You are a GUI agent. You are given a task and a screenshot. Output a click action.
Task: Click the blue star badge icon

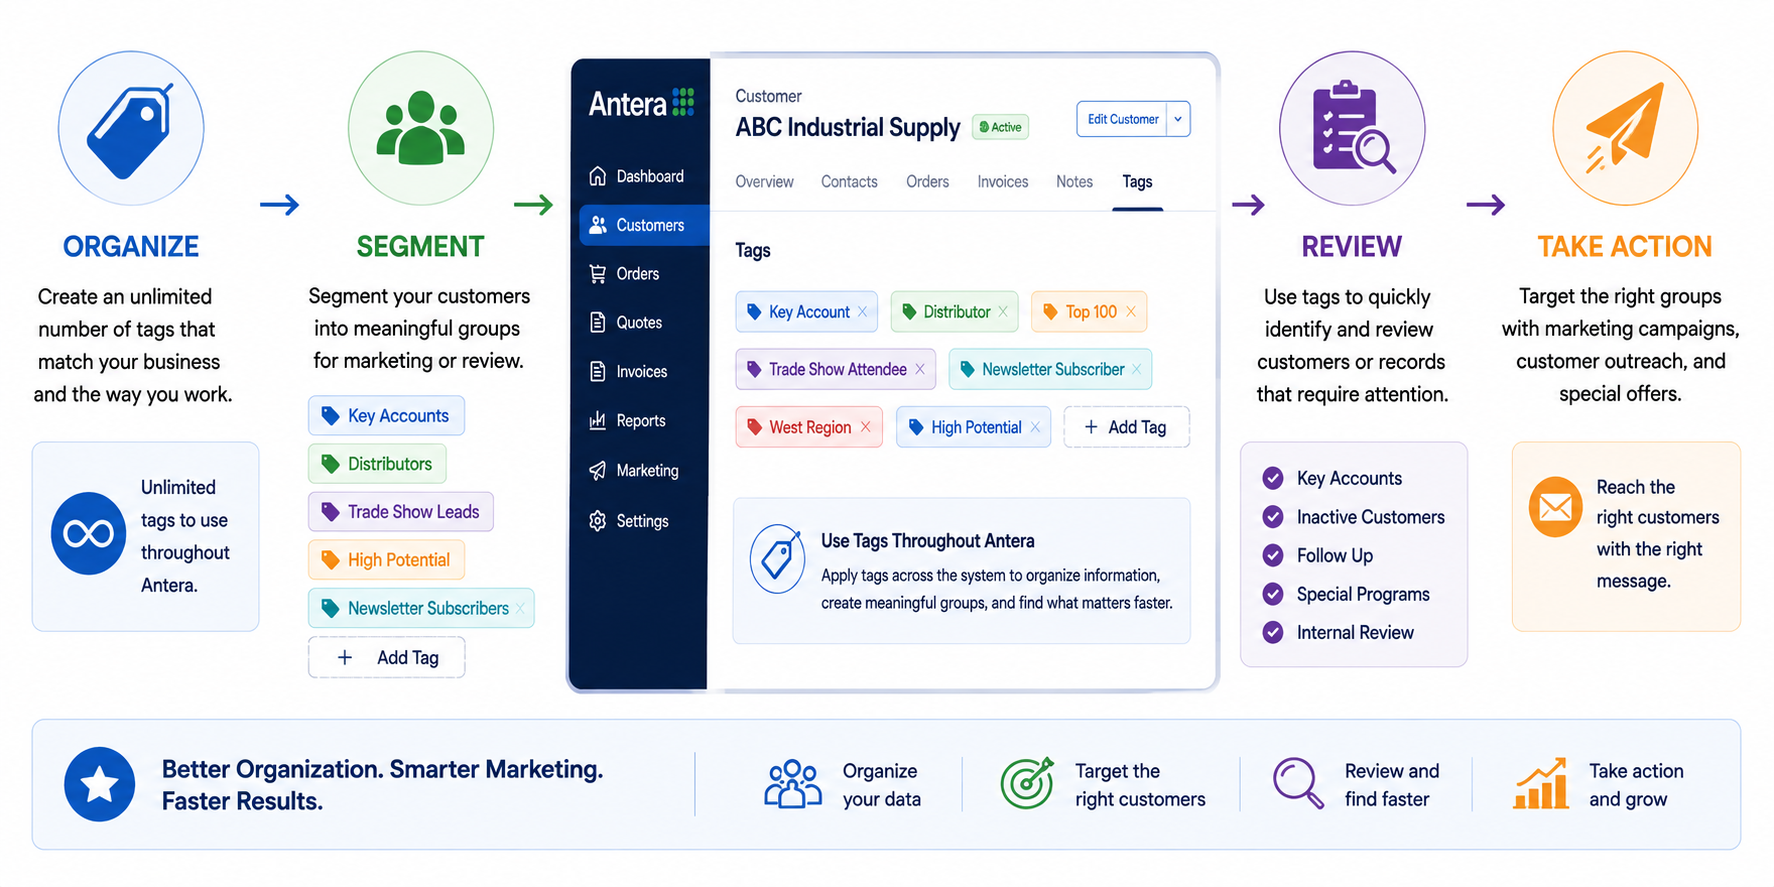pyautogui.click(x=100, y=785)
